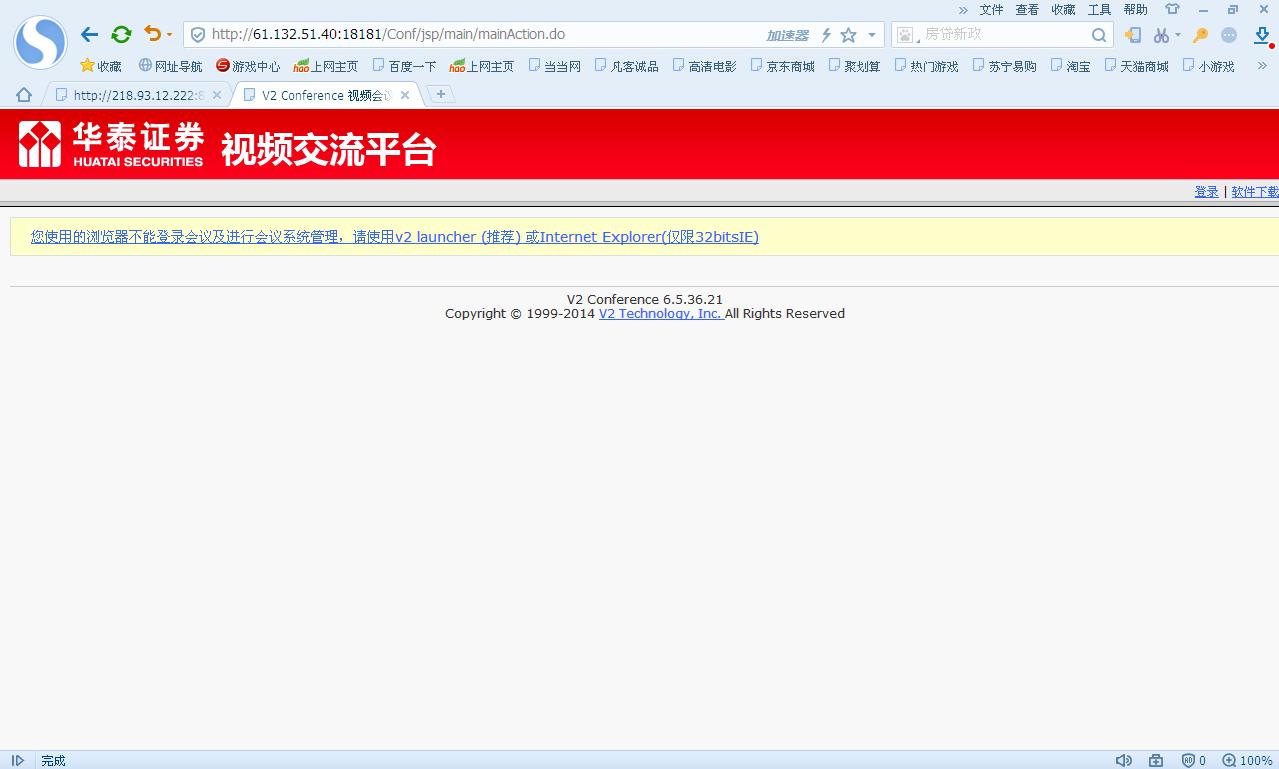Click the AD shield ad-blocker icon
1279x769 pixels.
[x=1188, y=760]
